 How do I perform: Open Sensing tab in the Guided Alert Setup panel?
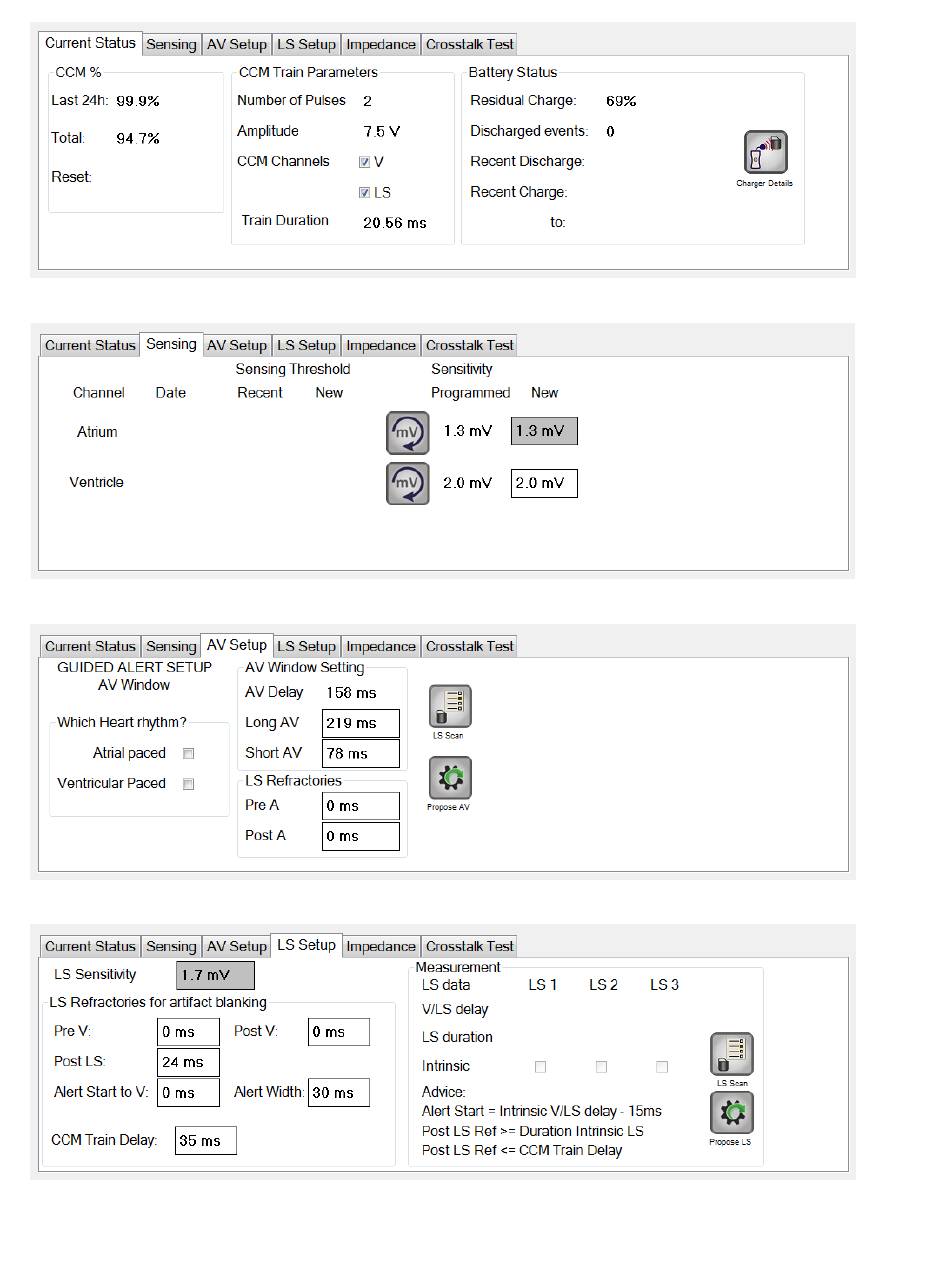pyautogui.click(x=171, y=646)
